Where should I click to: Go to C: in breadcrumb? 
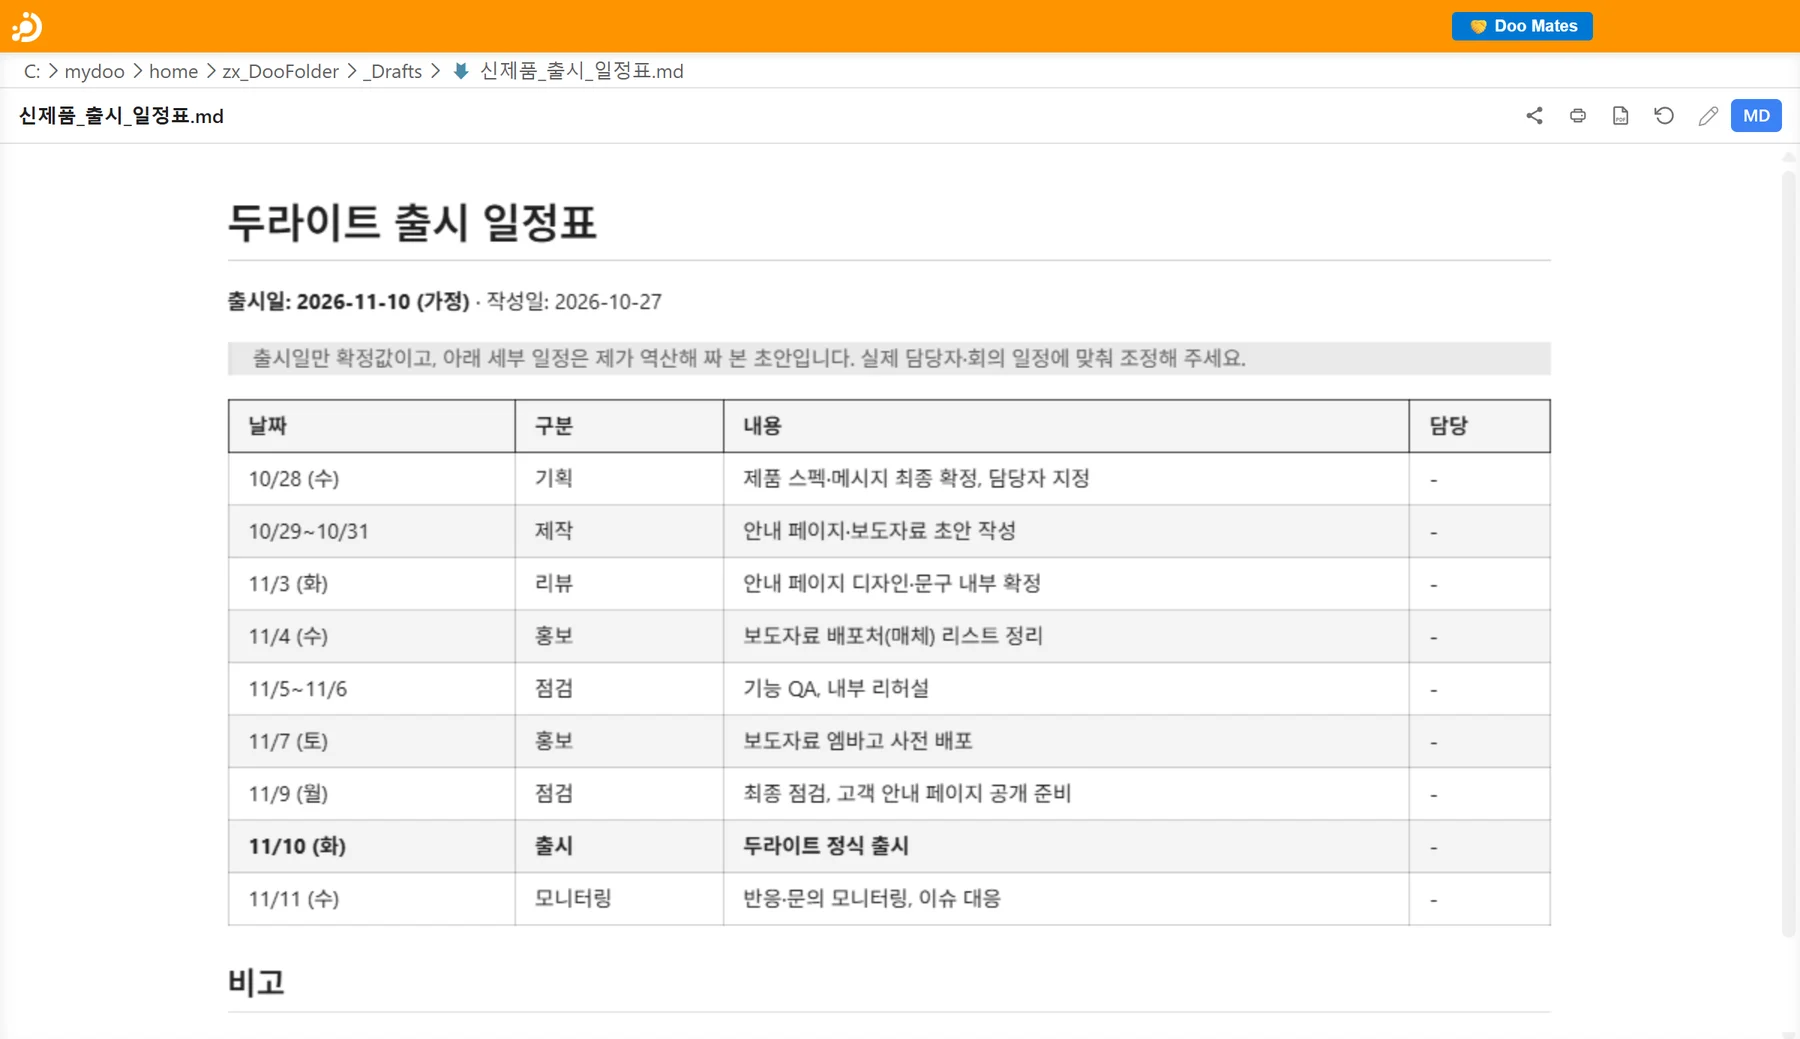[x=32, y=71]
